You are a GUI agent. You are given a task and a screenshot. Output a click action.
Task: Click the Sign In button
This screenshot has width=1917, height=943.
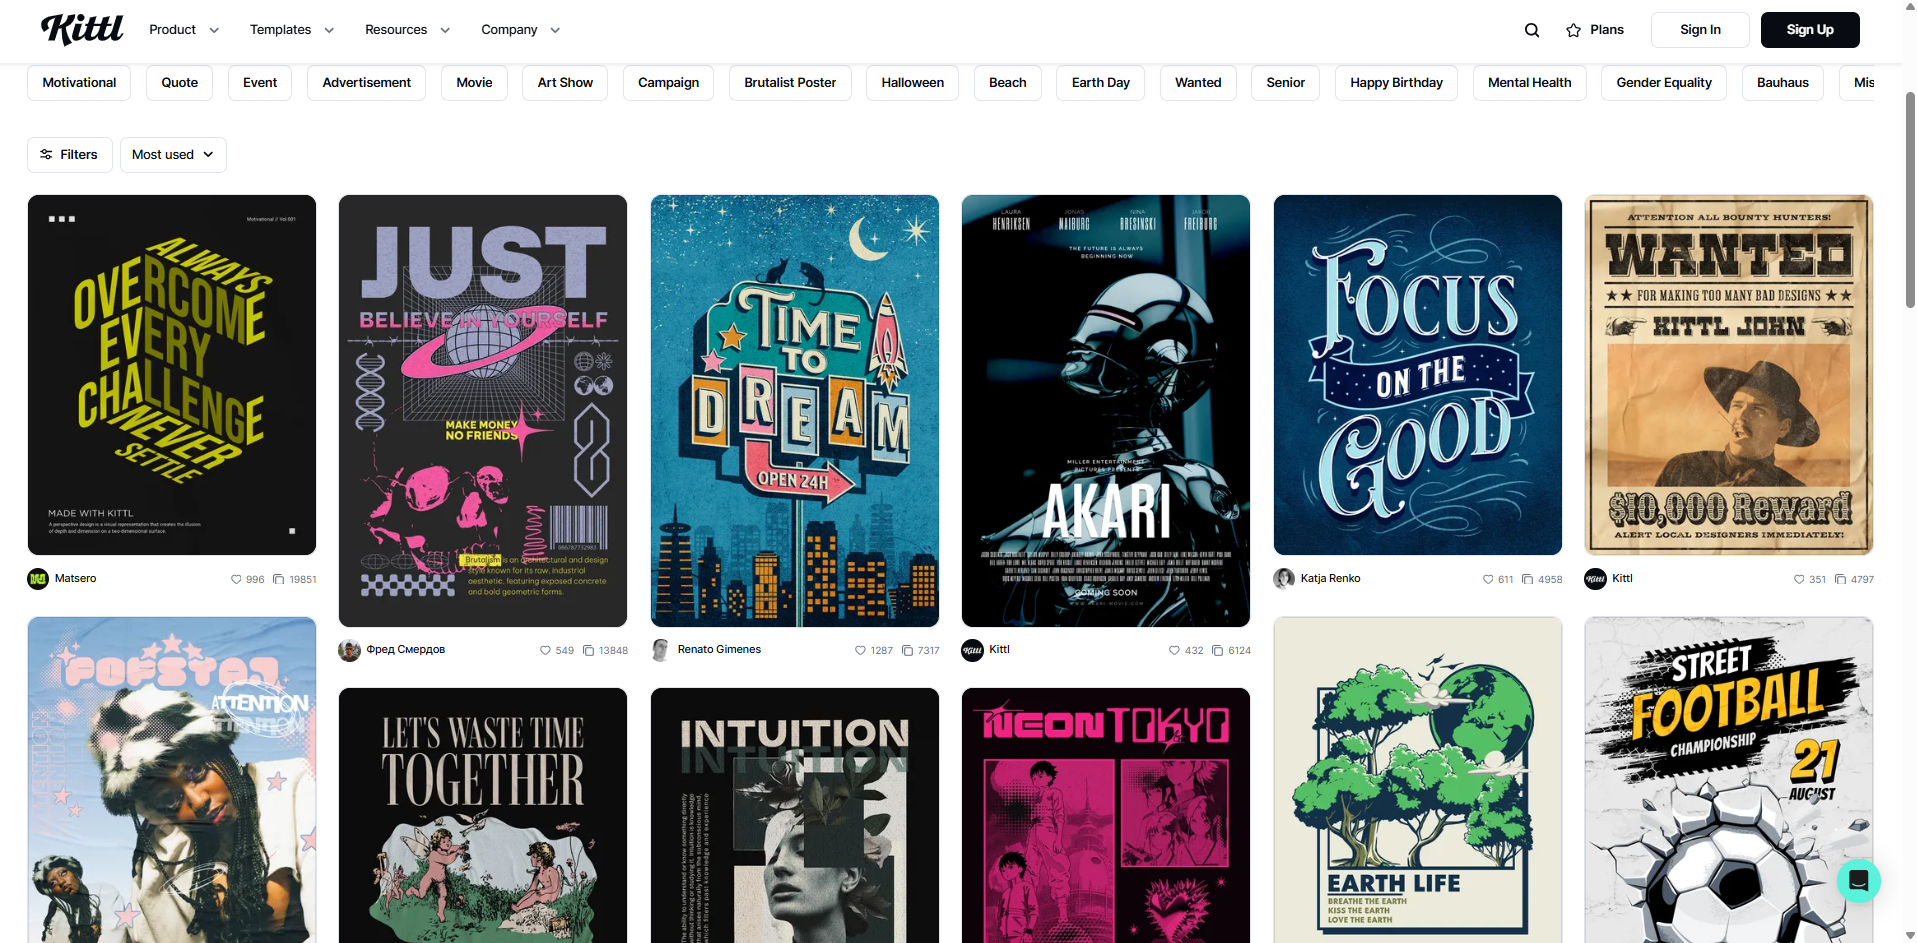(1699, 29)
